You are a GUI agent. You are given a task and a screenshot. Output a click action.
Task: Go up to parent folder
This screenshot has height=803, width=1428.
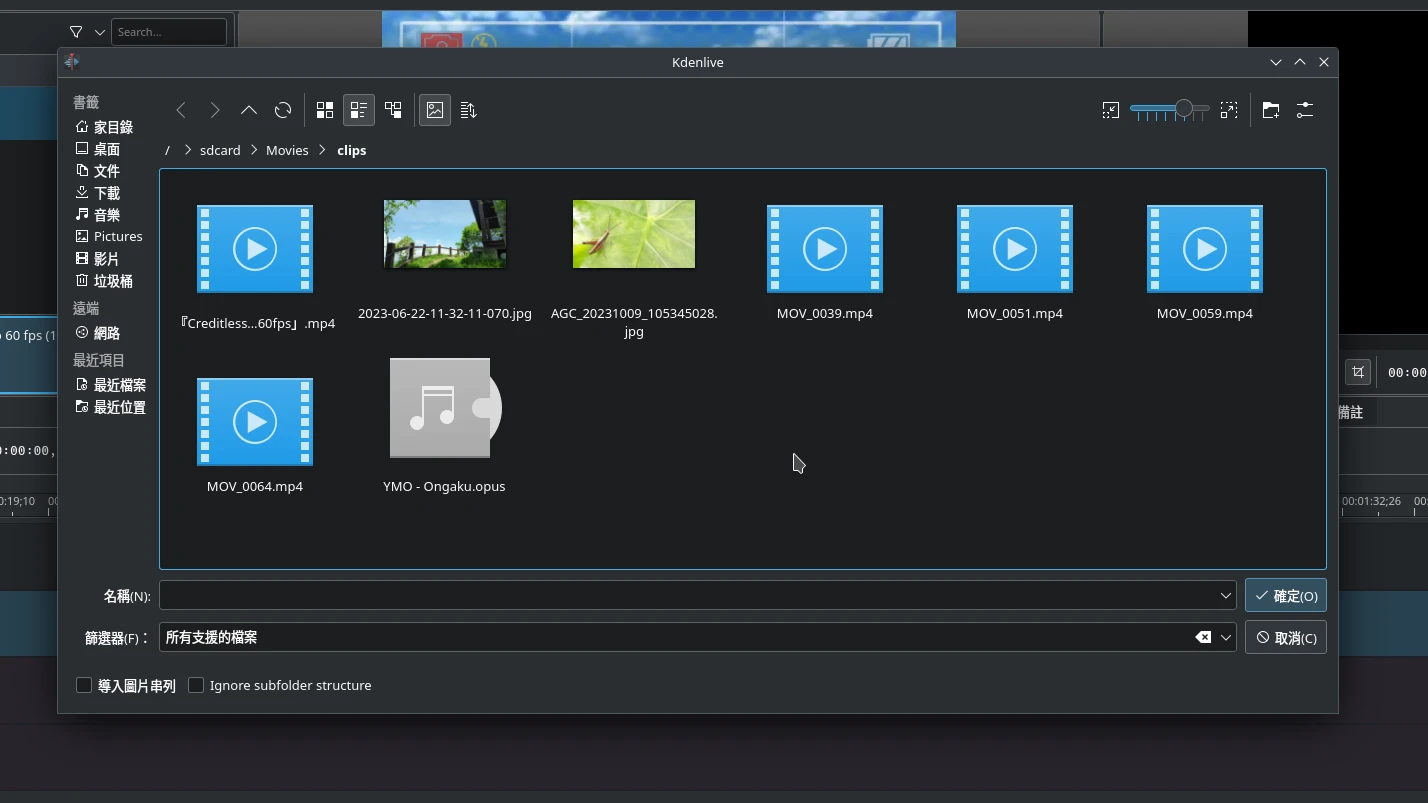click(x=248, y=110)
